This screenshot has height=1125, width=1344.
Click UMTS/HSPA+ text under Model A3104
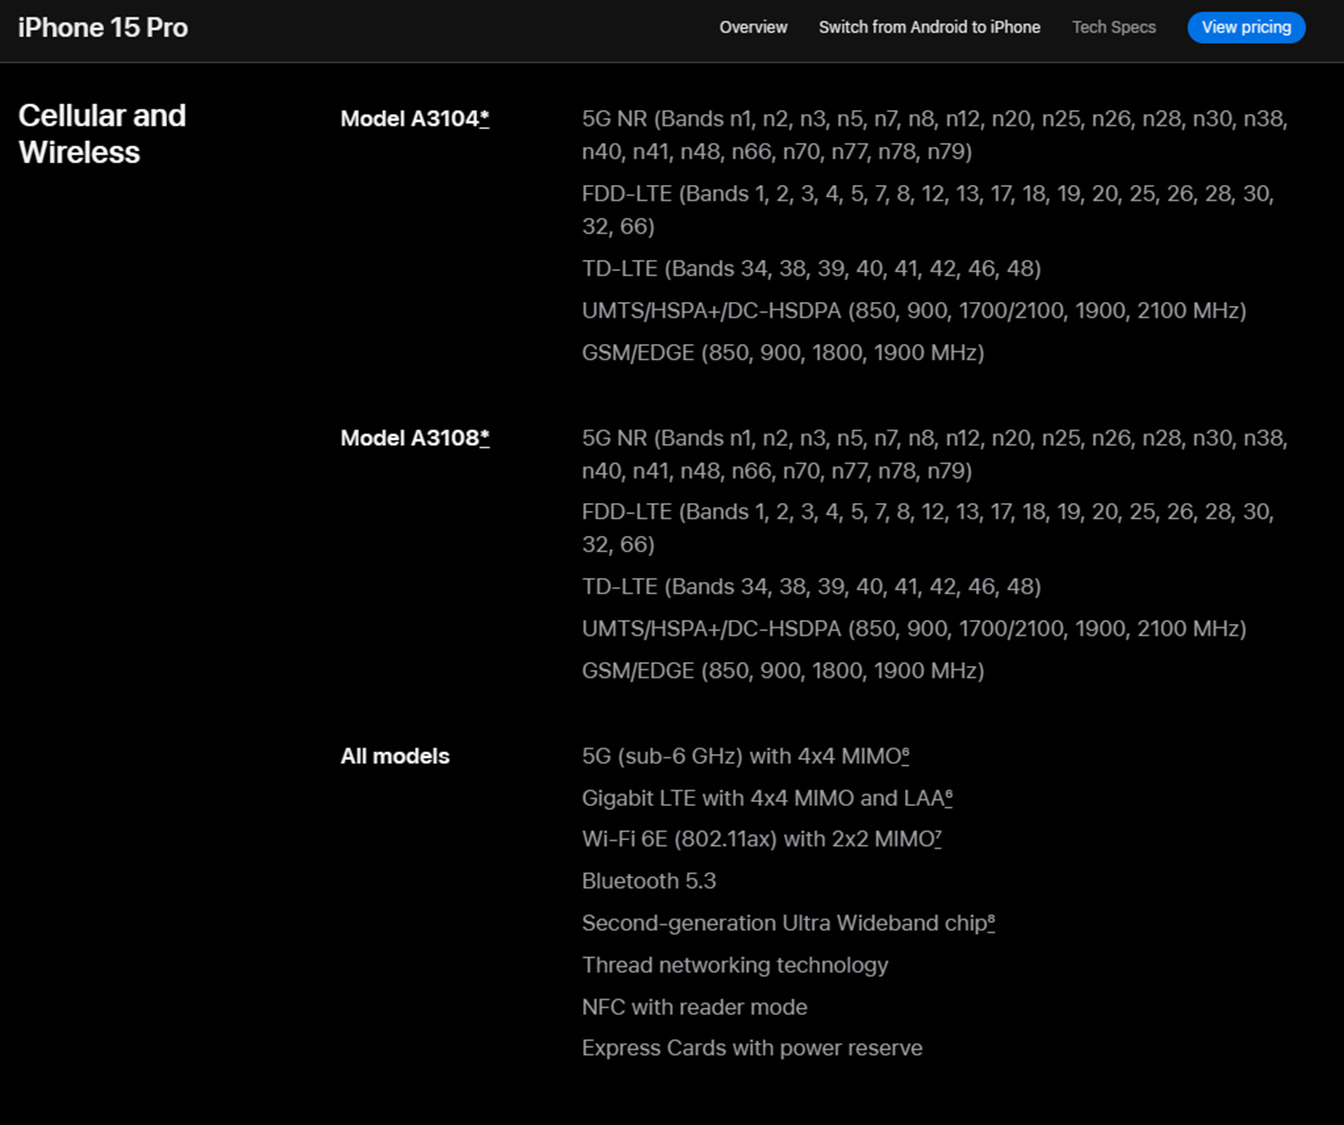coord(914,310)
